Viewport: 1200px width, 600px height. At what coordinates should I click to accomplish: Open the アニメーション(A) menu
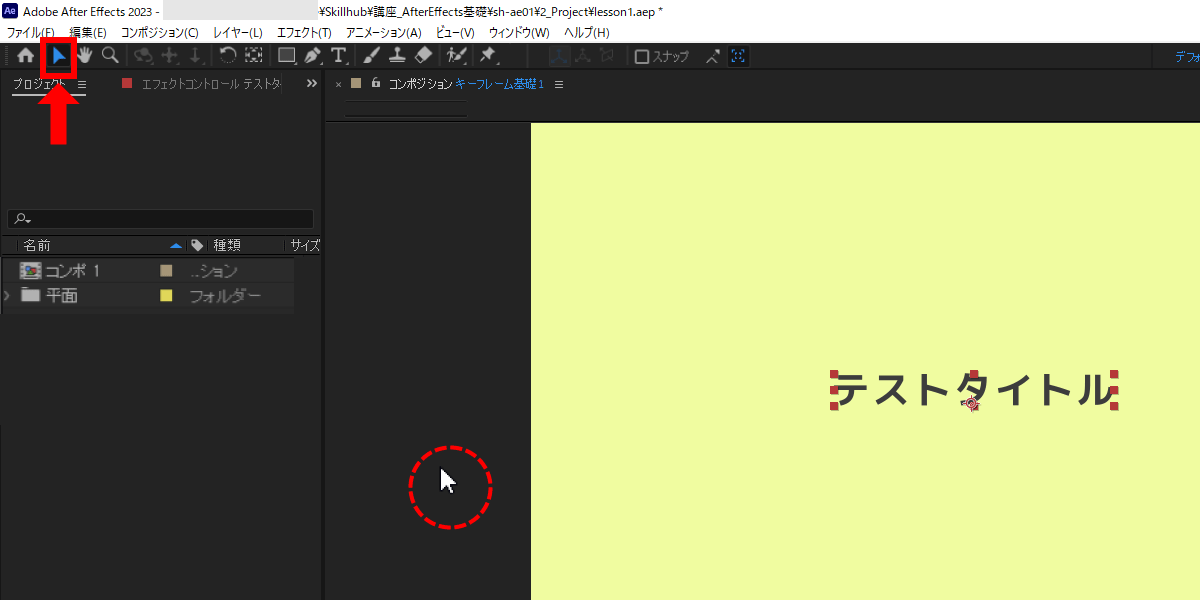(384, 33)
